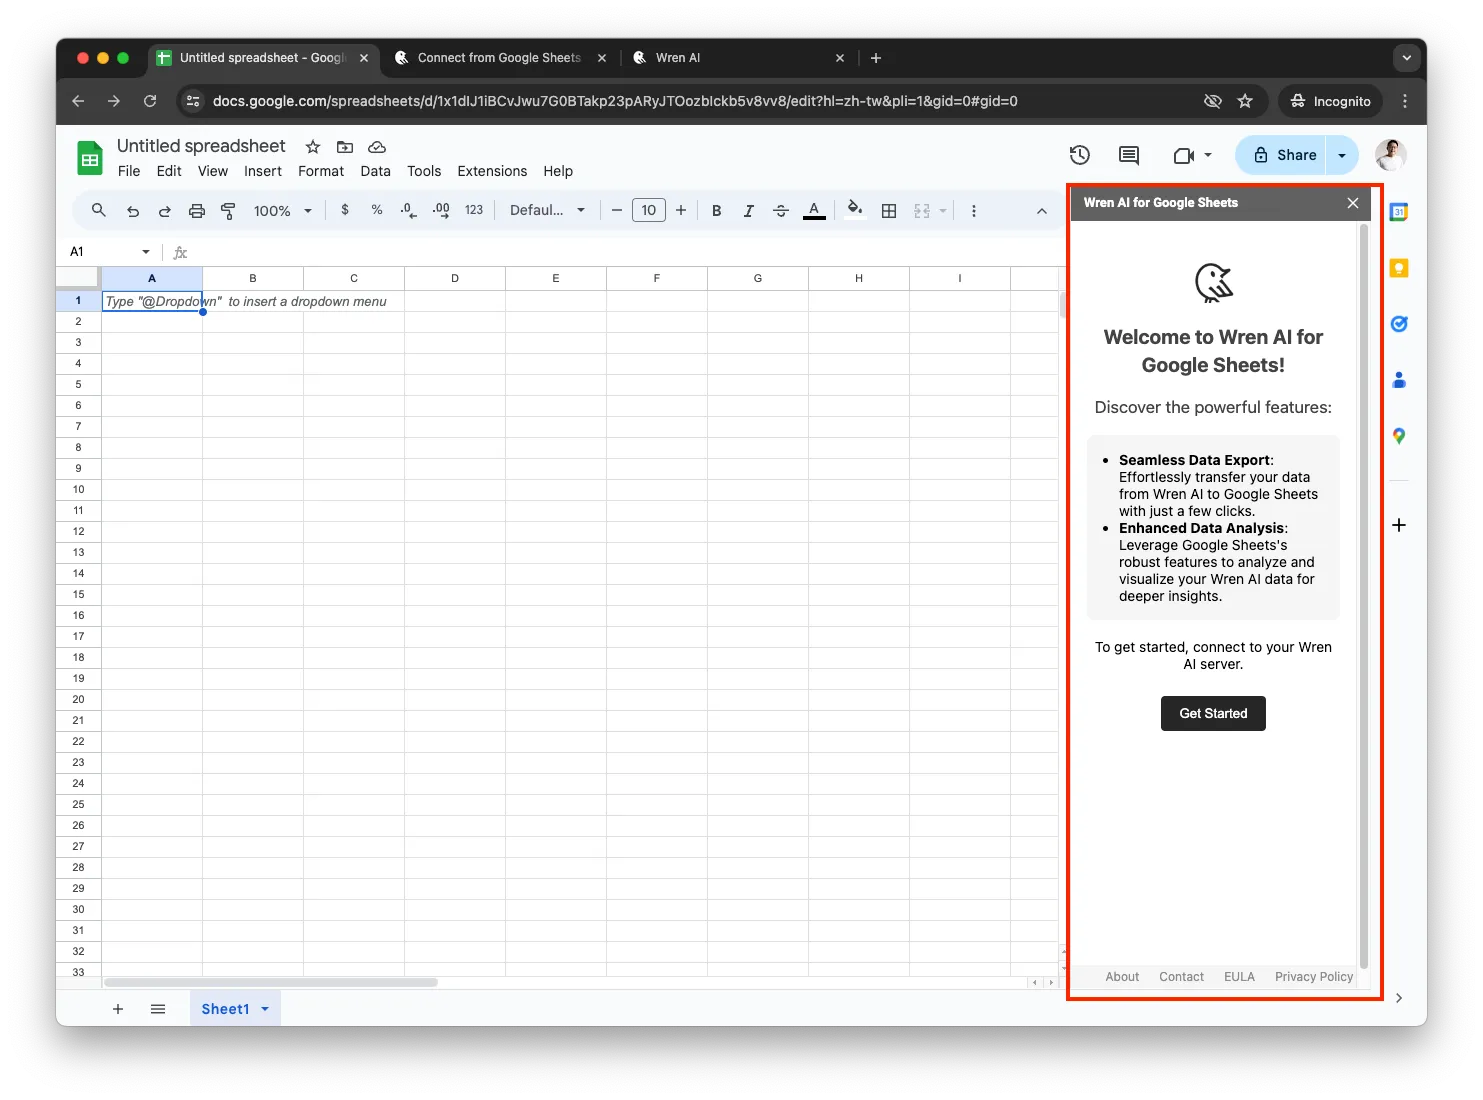Viewport: 1483px width, 1100px height.
Task: Open the Tools menu
Action: click(x=424, y=171)
